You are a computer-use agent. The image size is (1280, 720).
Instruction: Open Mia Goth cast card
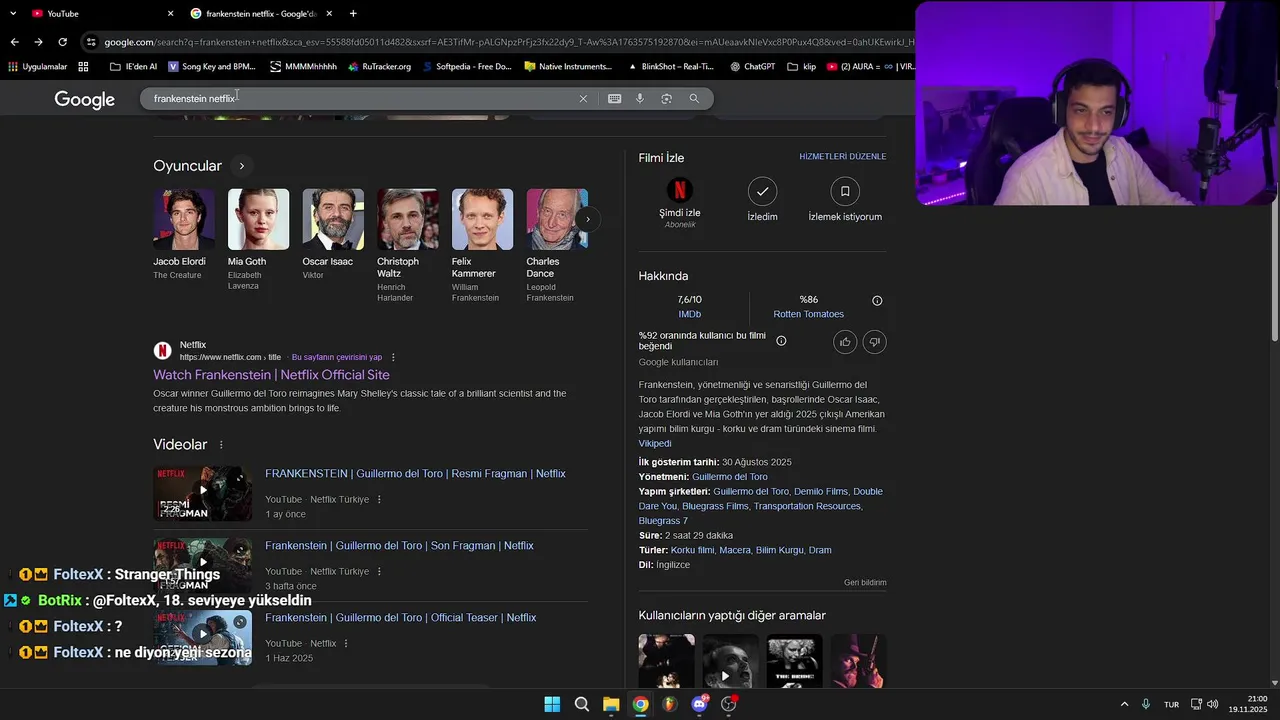pos(258,240)
